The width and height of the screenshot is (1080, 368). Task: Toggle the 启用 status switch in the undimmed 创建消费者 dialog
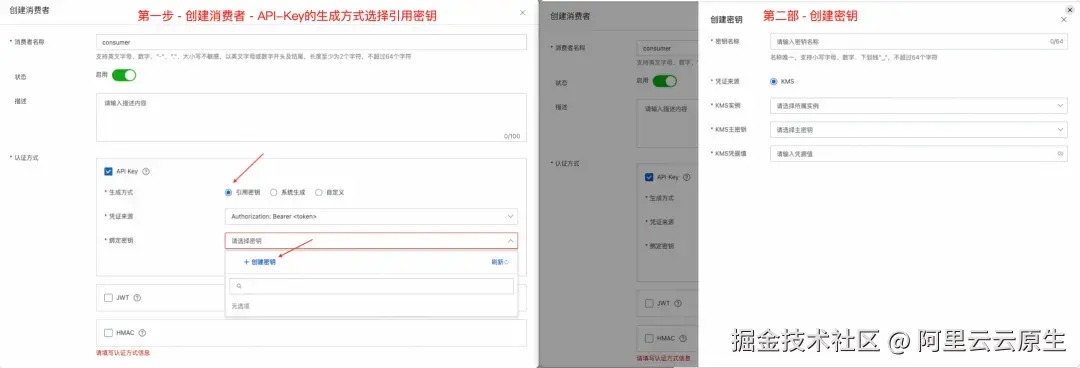[x=124, y=75]
